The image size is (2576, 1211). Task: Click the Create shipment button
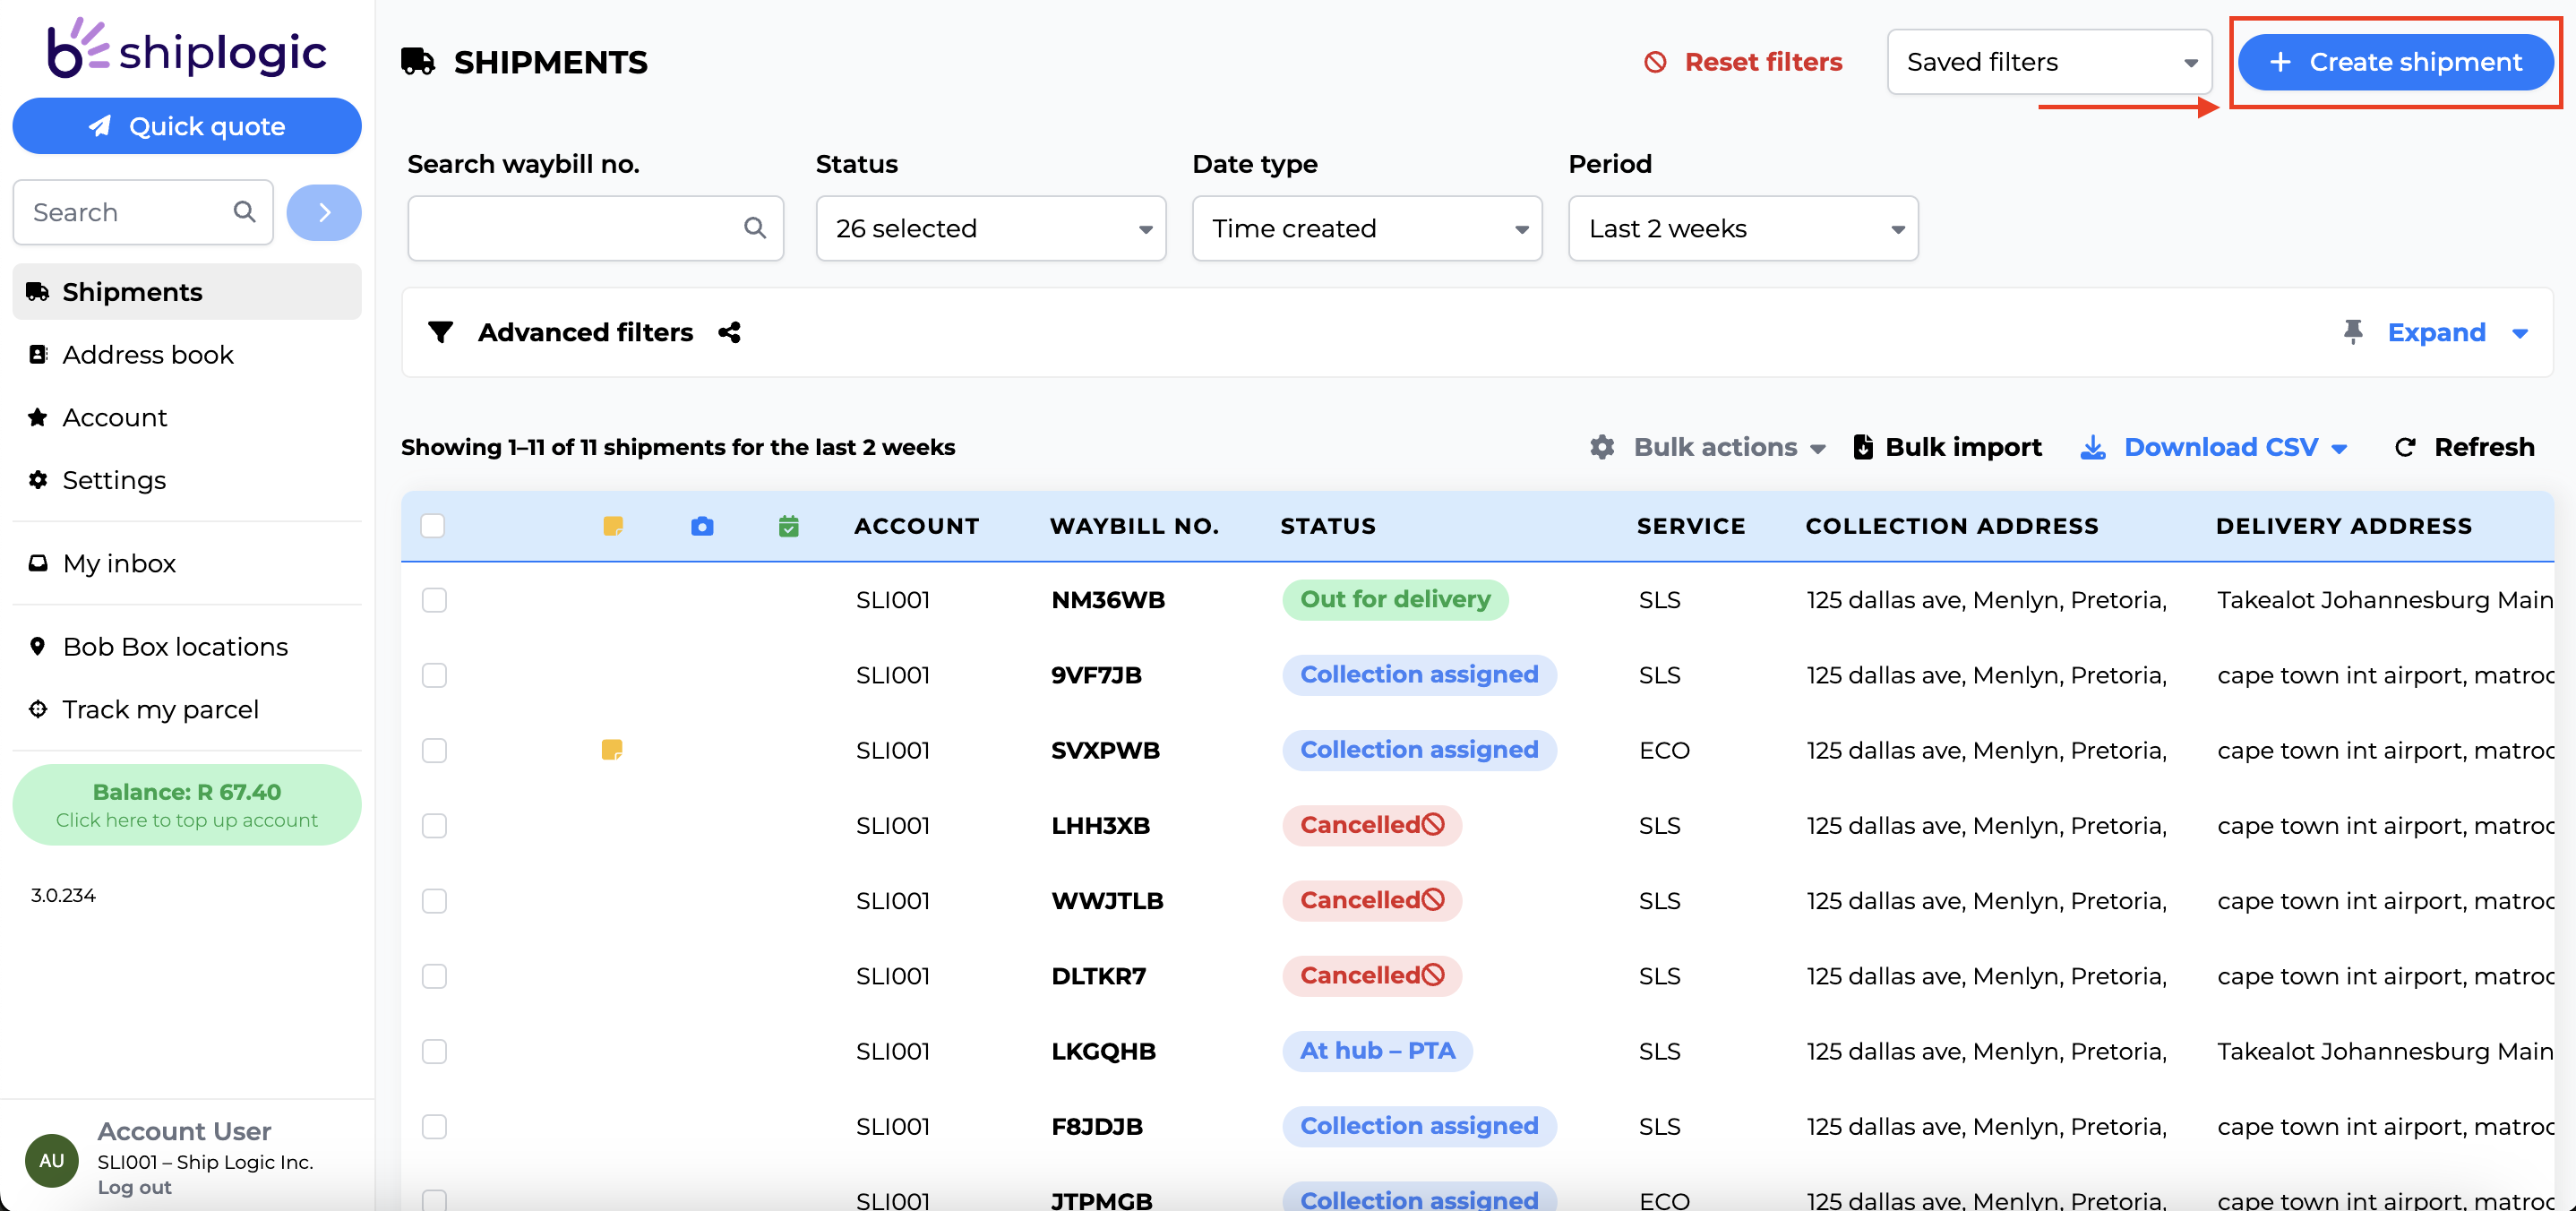2395,62
